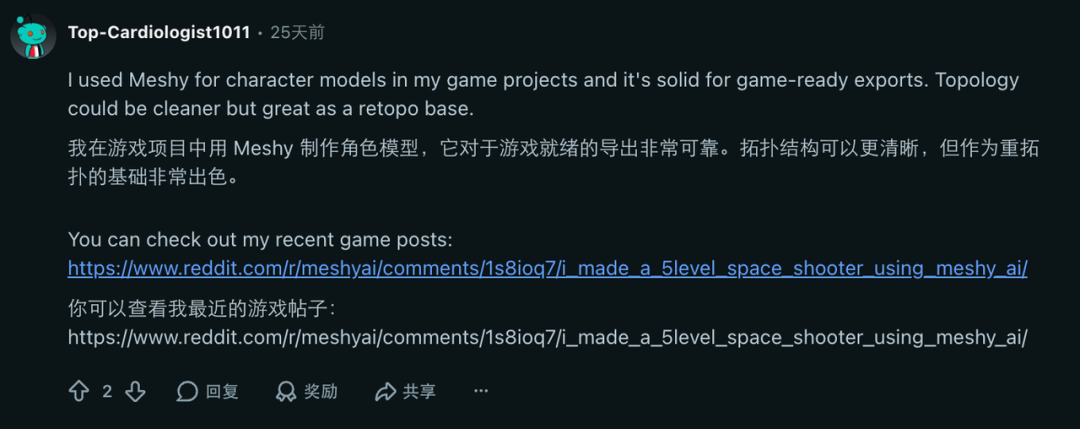Open the blue space shooter Reddit link

pyautogui.click(x=547, y=269)
